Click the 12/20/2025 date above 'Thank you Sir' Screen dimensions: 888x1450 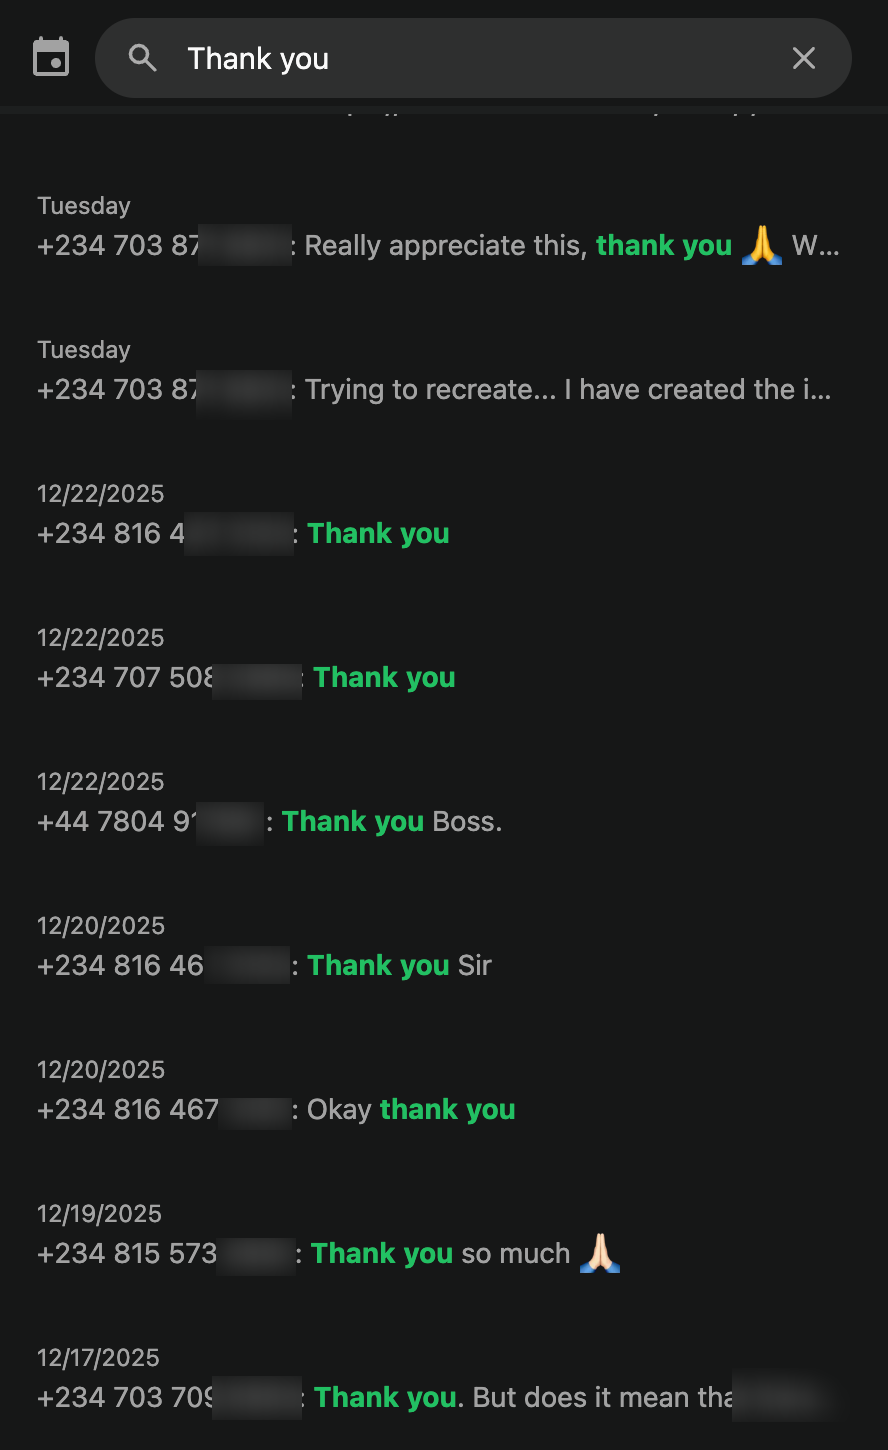pos(100,926)
